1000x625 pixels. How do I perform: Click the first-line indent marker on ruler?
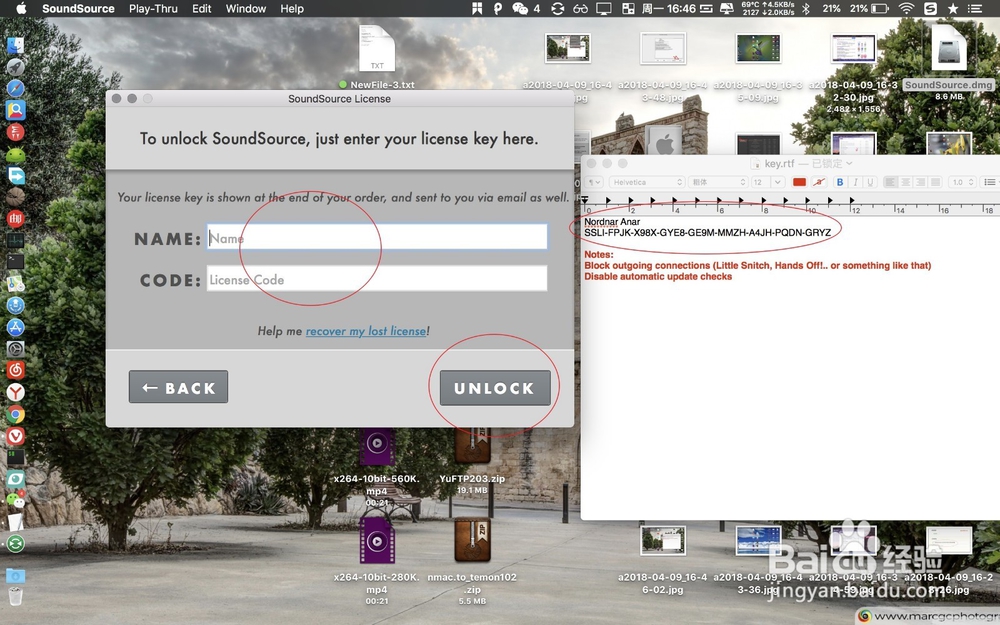(585, 200)
